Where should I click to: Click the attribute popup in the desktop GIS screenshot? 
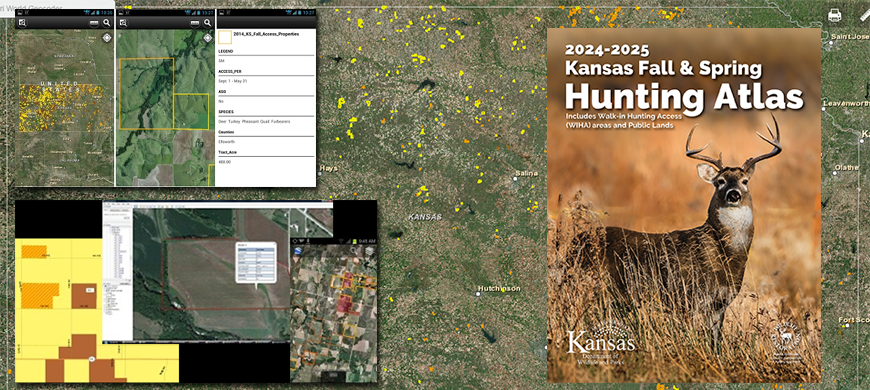click(255, 262)
